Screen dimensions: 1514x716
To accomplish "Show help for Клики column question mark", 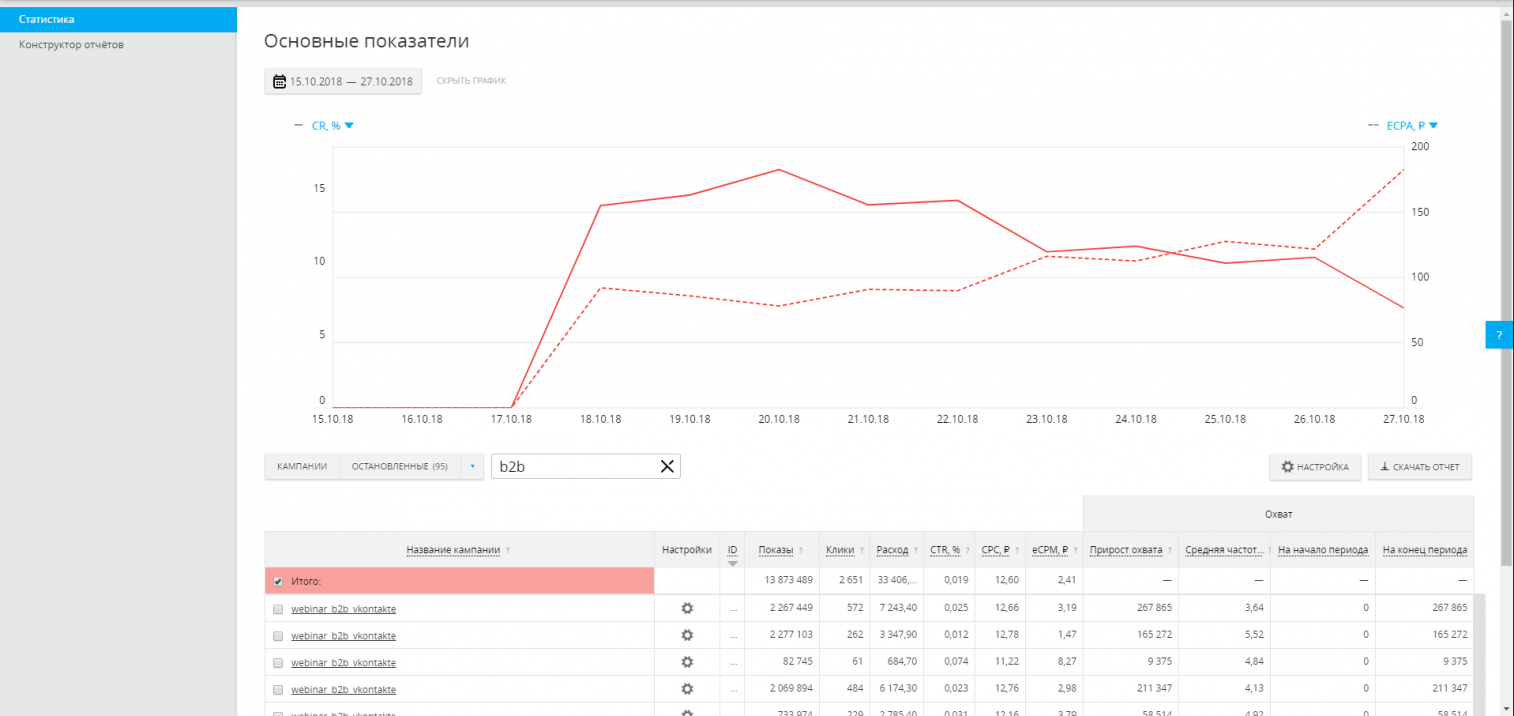I will [x=861, y=550].
